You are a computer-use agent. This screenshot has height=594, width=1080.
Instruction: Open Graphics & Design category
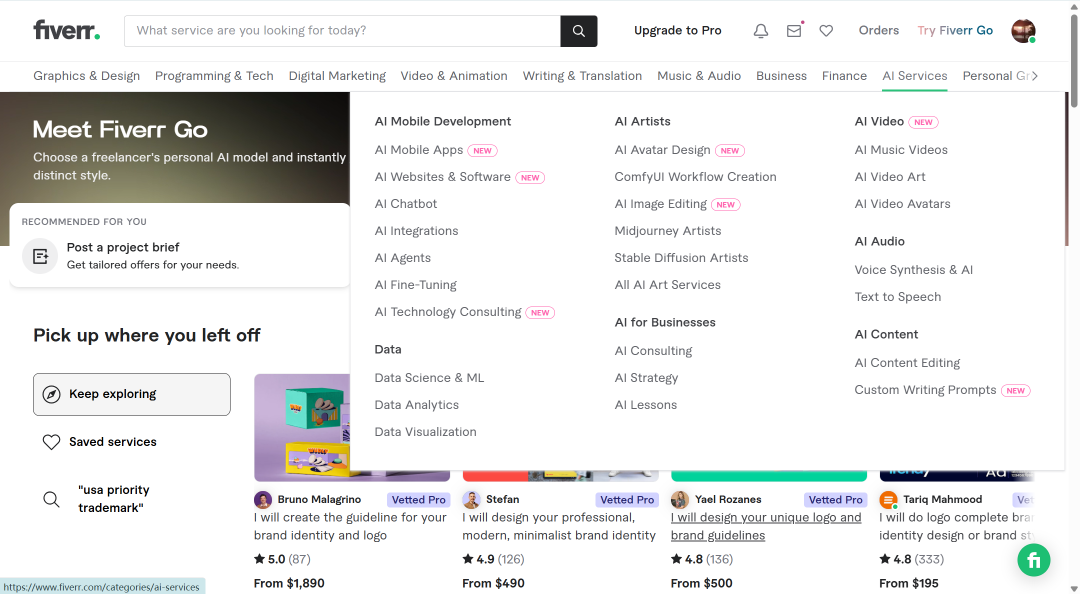[87, 76]
